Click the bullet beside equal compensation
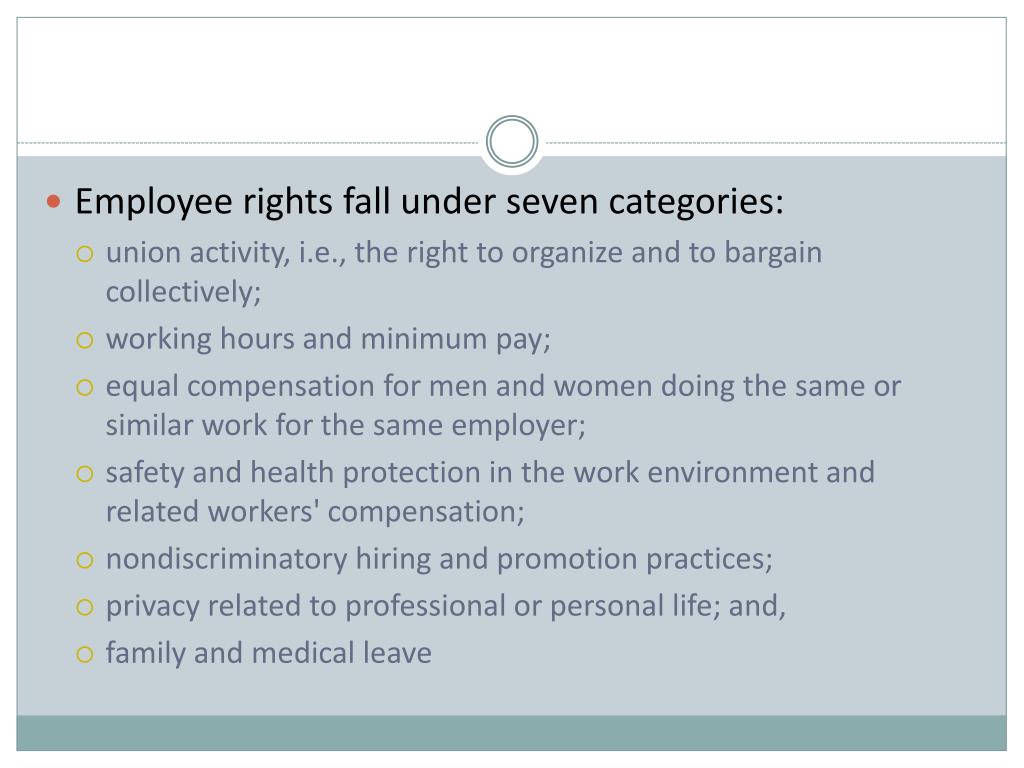The image size is (1024, 768). tap(85, 387)
